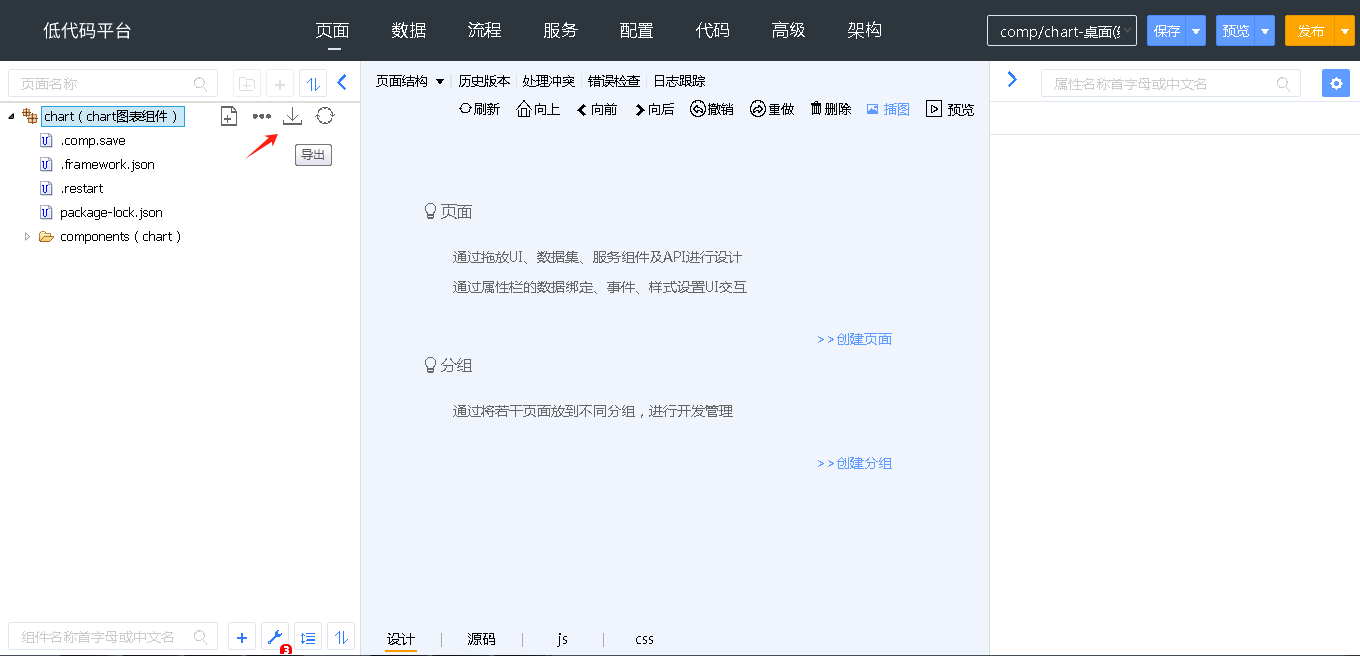1360x656 pixels.
Task: Open the 服务 top navigation tab
Action: pyautogui.click(x=561, y=30)
